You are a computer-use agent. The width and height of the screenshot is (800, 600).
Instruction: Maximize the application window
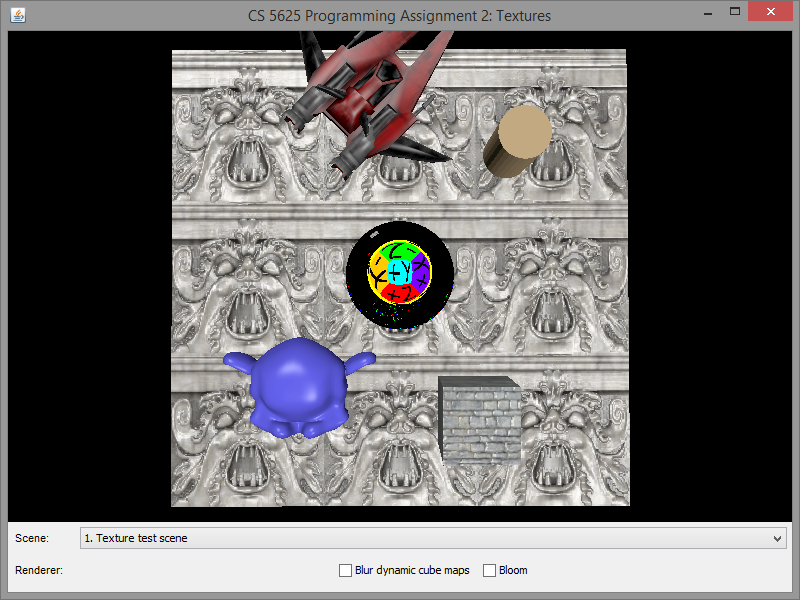coord(735,12)
